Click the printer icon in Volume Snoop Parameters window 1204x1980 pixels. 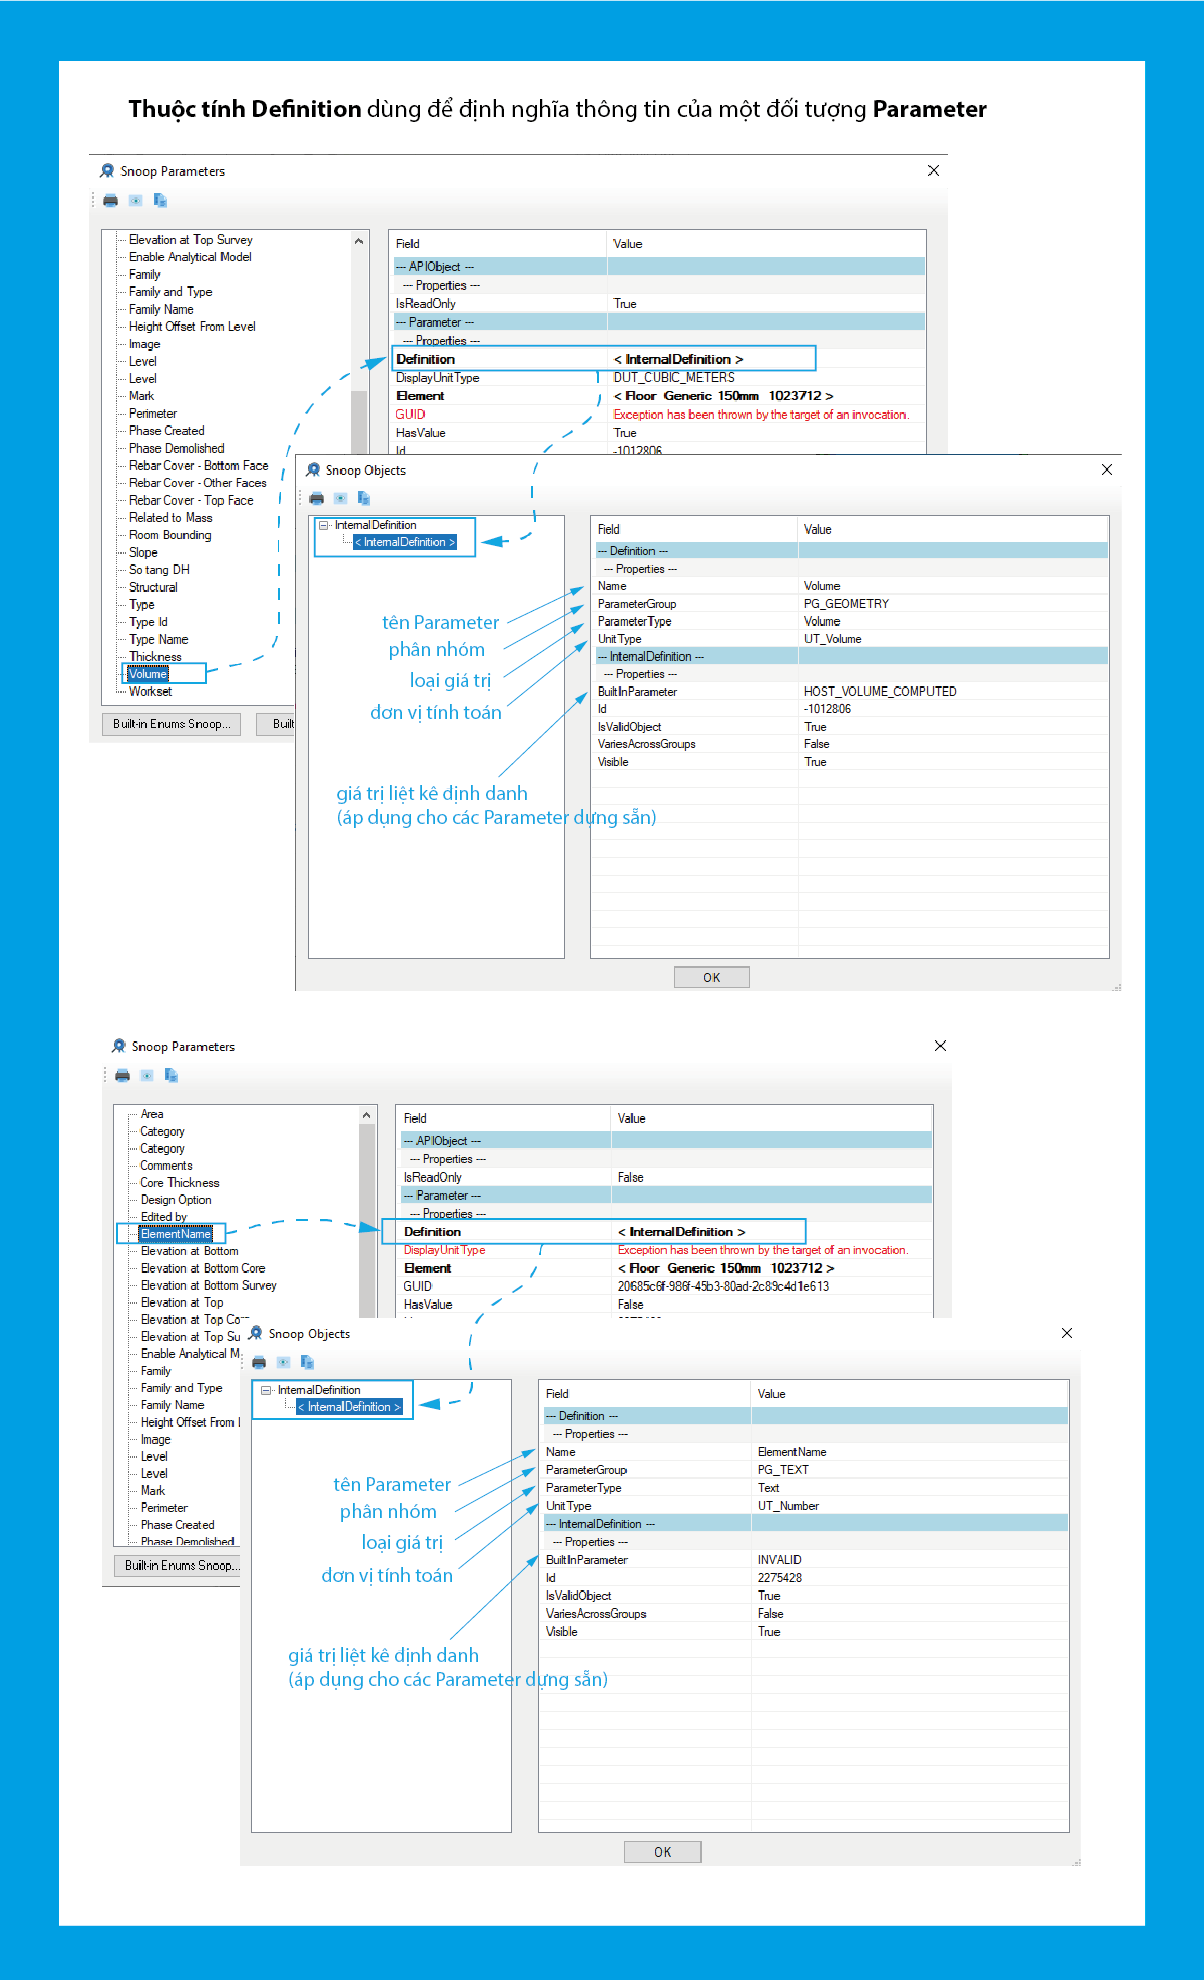pos(111,200)
